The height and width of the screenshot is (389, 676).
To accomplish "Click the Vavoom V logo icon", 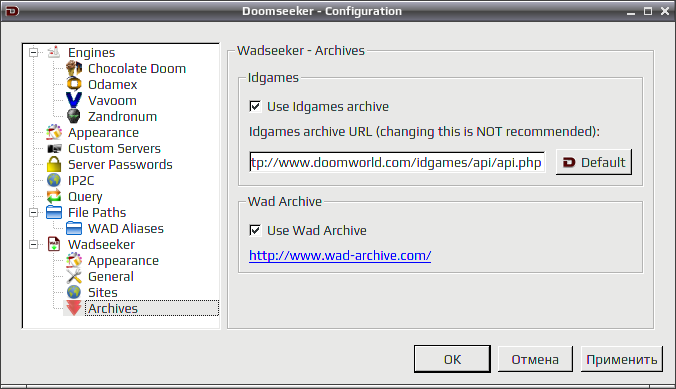I will tap(74, 100).
